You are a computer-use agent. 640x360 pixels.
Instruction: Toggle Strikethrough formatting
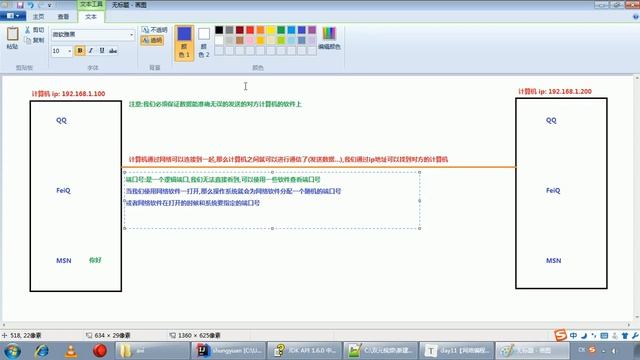[113, 50]
